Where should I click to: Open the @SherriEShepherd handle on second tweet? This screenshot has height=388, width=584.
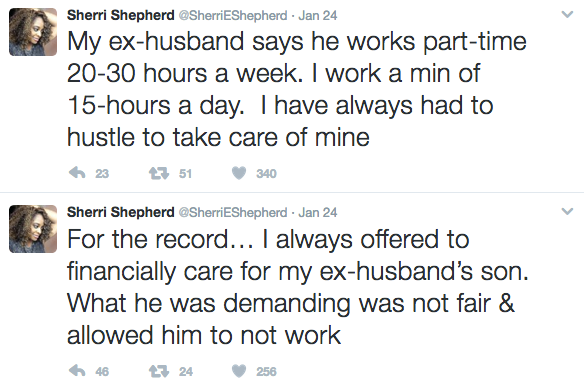coord(233,213)
